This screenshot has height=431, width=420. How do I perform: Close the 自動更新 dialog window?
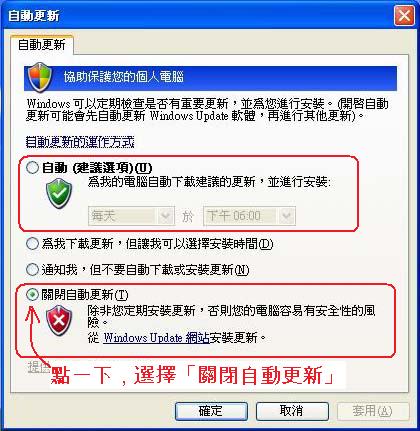(404, 16)
